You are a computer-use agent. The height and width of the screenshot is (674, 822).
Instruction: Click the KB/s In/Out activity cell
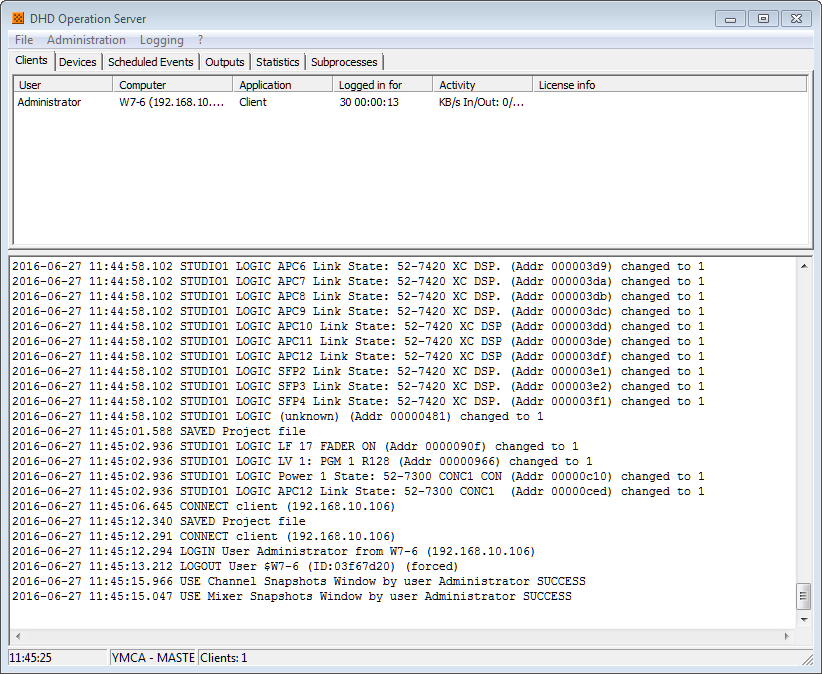point(481,102)
